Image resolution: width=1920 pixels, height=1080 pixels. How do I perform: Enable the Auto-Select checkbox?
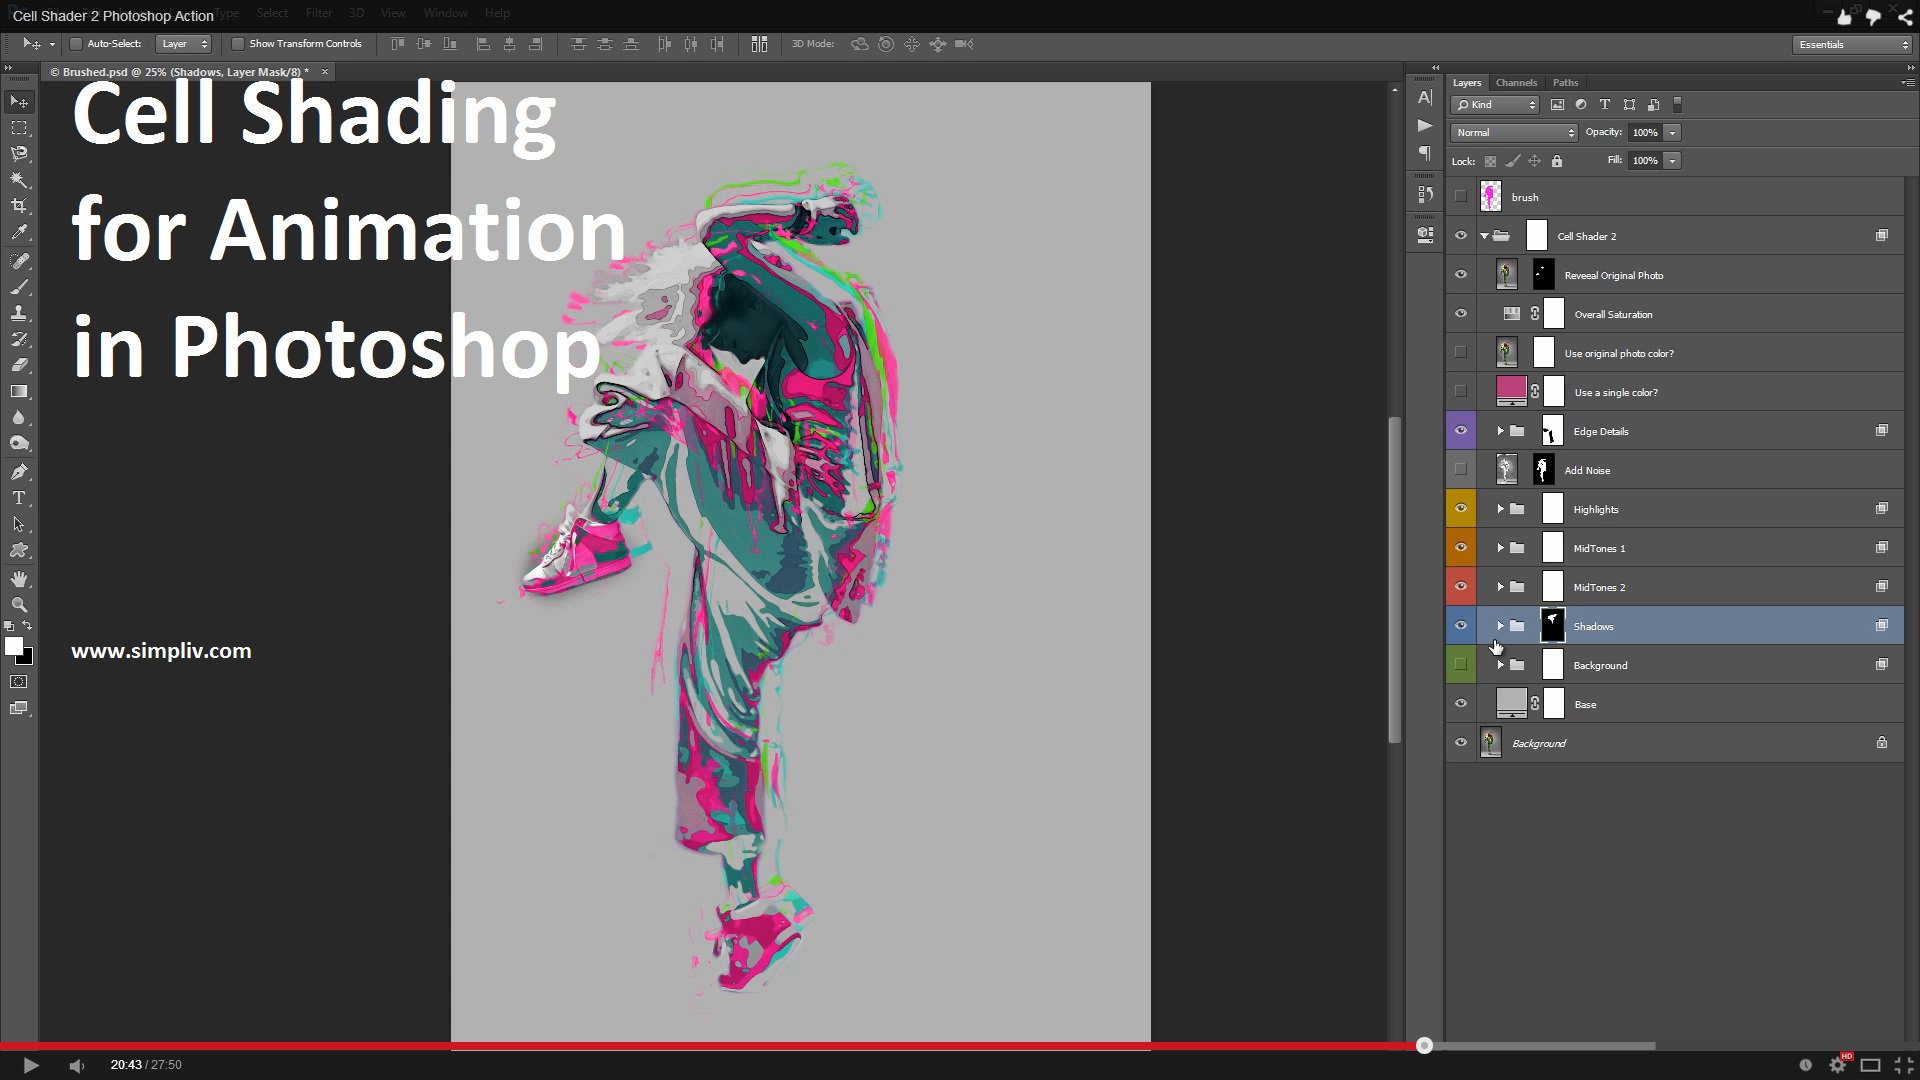(x=76, y=44)
